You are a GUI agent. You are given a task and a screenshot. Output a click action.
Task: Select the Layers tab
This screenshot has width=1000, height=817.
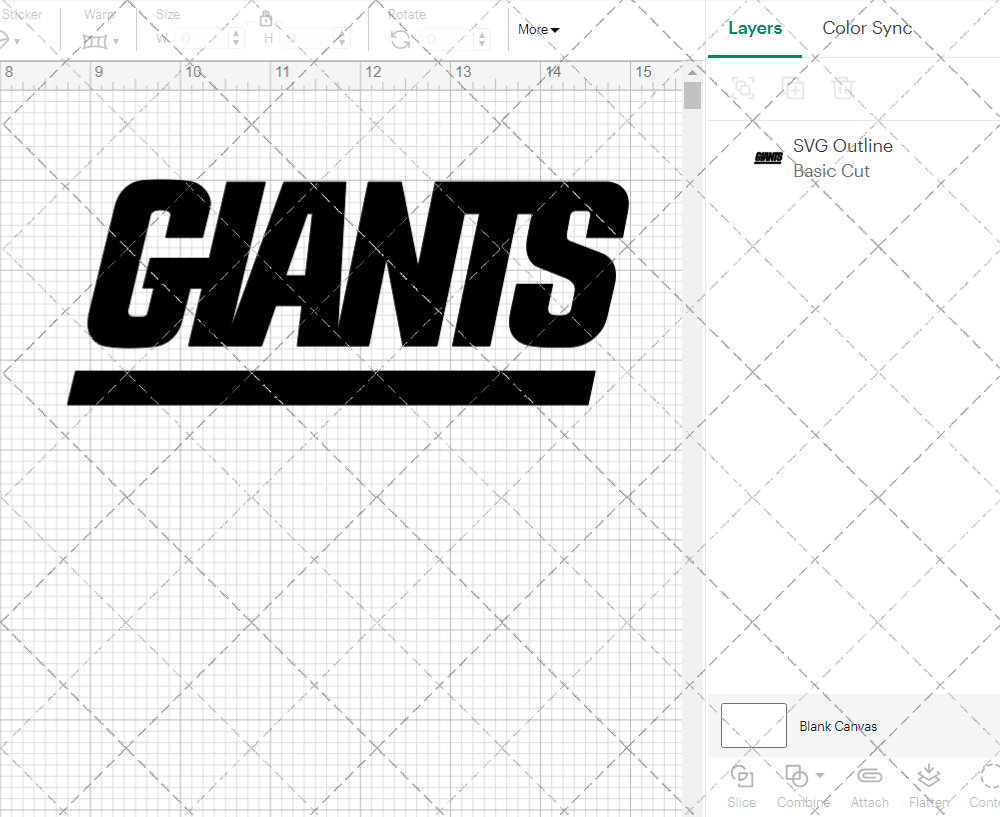tap(755, 28)
